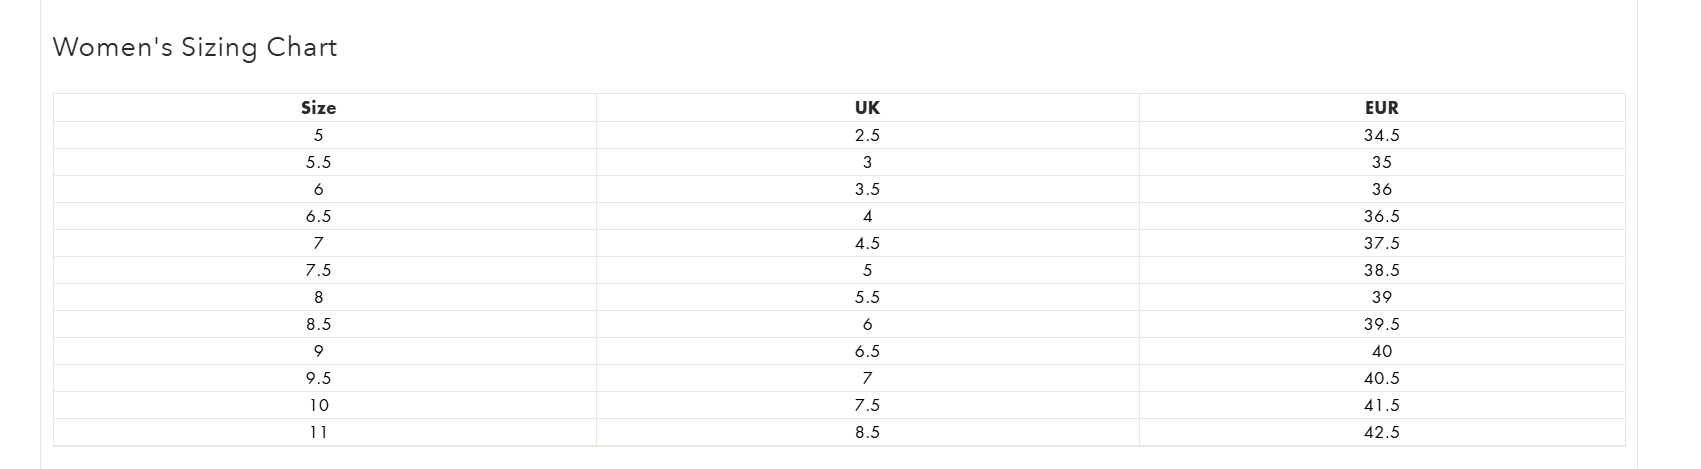The width and height of the screenshot is (1701, 469).
Task: Click EUR value 42.5
Action: [1381, 432]
